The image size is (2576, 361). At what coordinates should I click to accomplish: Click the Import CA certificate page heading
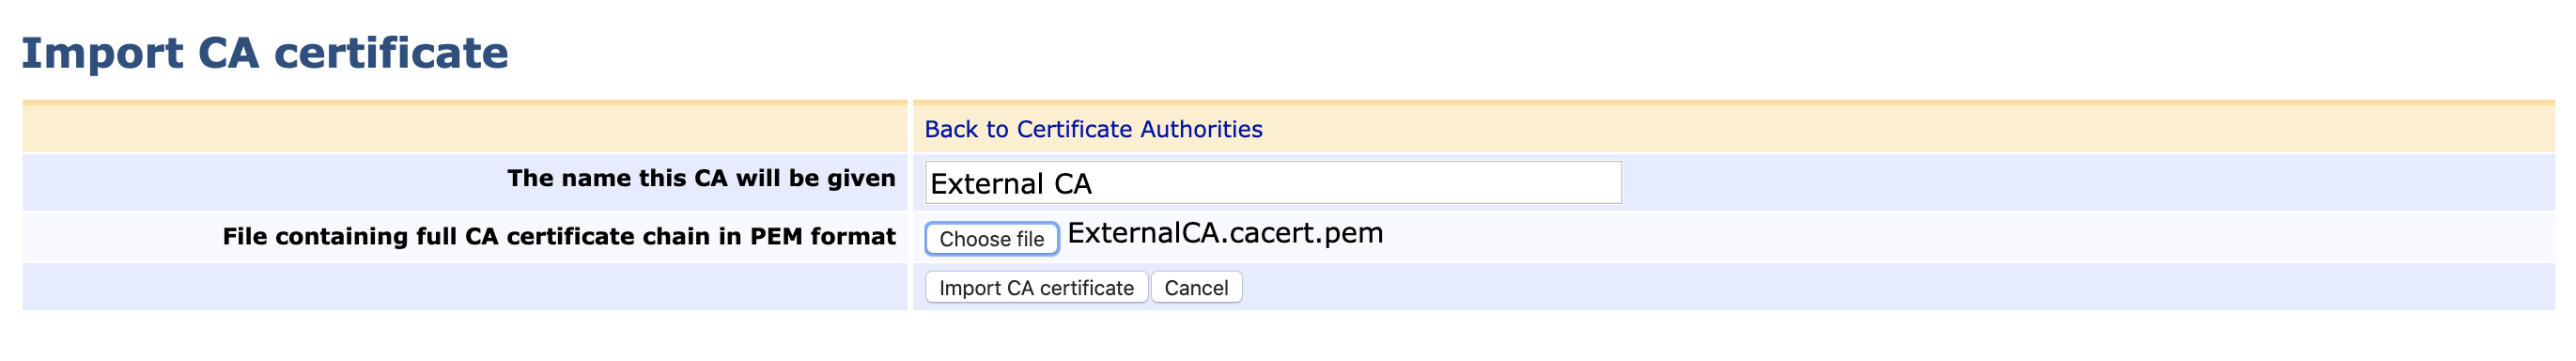[x=265, y=52]
